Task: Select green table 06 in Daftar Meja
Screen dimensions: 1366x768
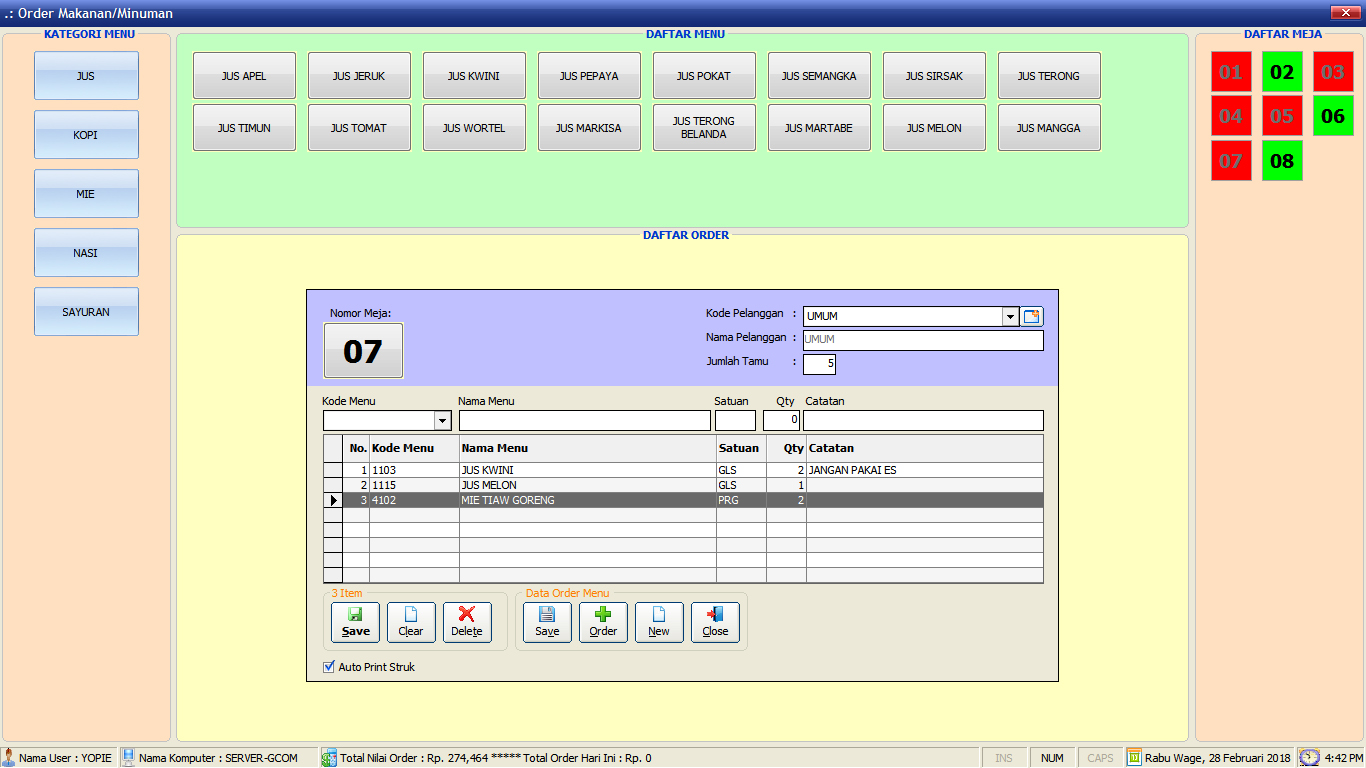Action: 1332,116
